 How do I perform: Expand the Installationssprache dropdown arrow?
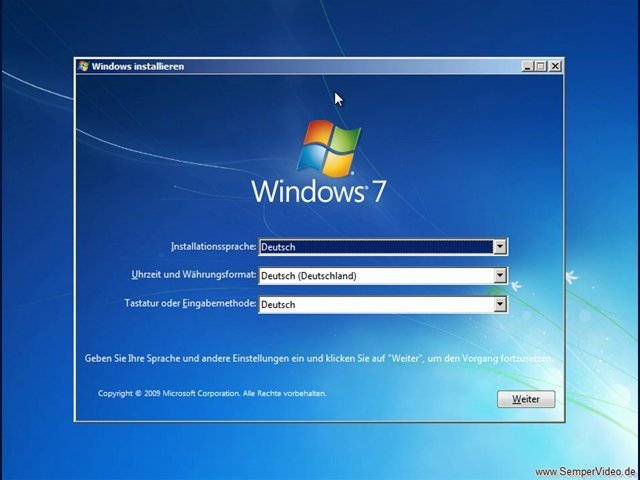click(x=500, y=247)
